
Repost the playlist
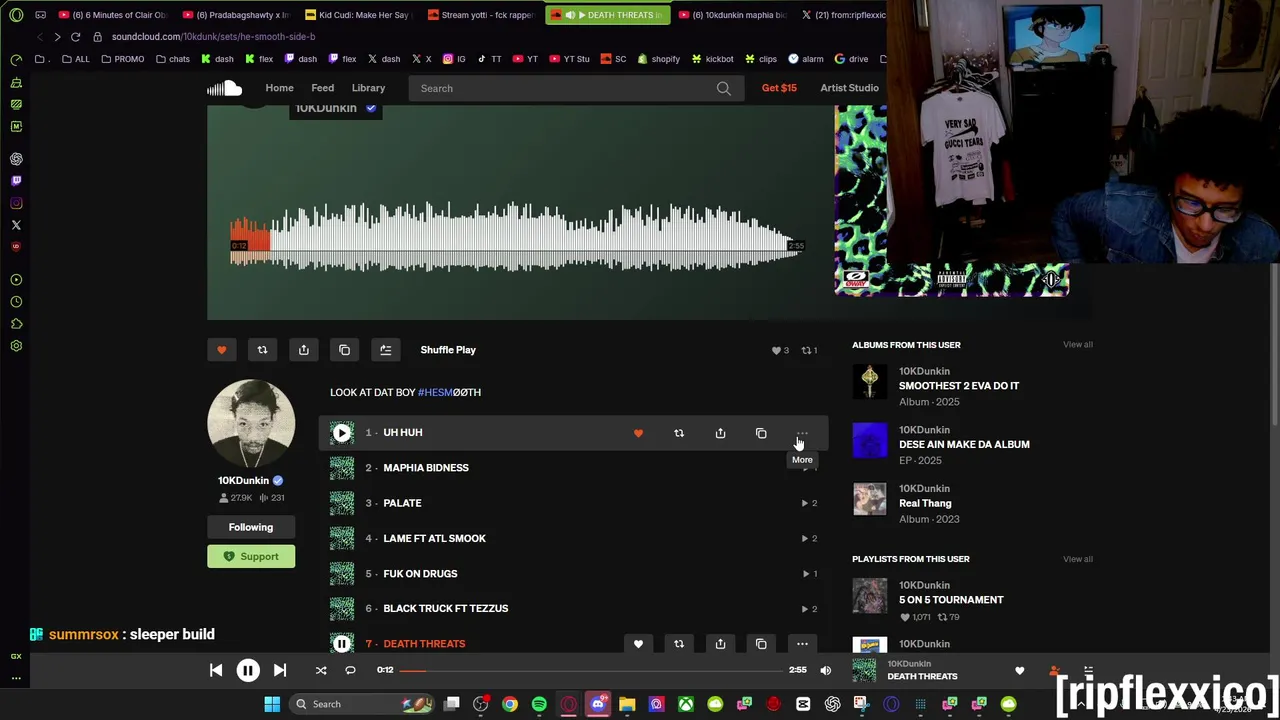262,350
